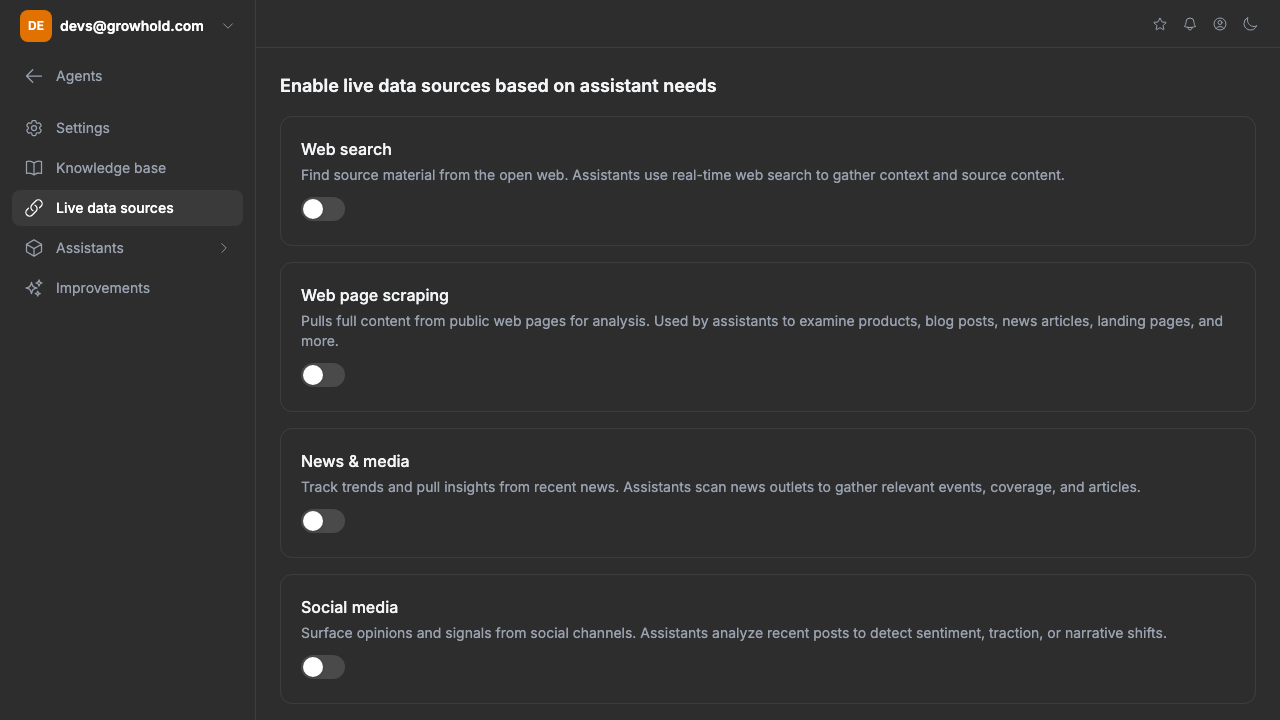Click the DE account avatar
The height and width of the screenshot is (720, 1280).
[x=36, y=26]
